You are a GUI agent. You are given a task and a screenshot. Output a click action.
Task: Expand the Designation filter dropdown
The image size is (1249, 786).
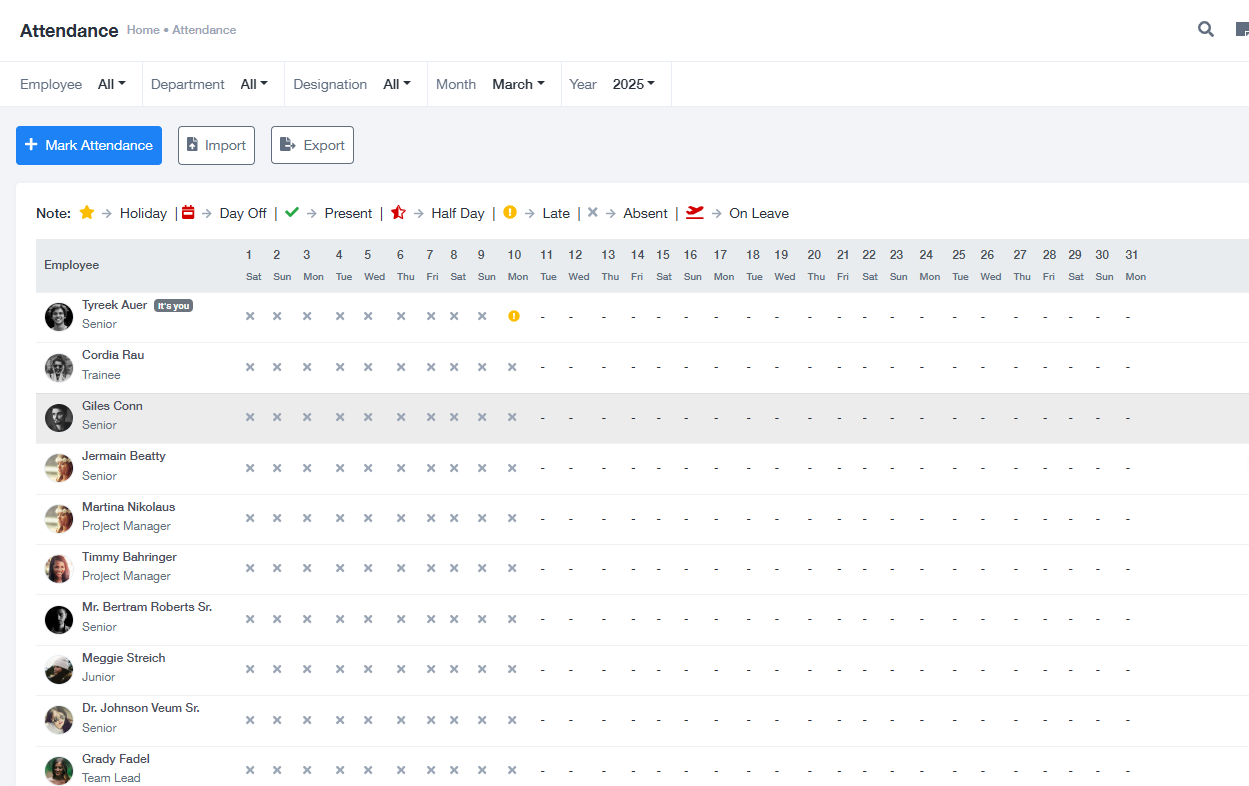tap(397, 84)
